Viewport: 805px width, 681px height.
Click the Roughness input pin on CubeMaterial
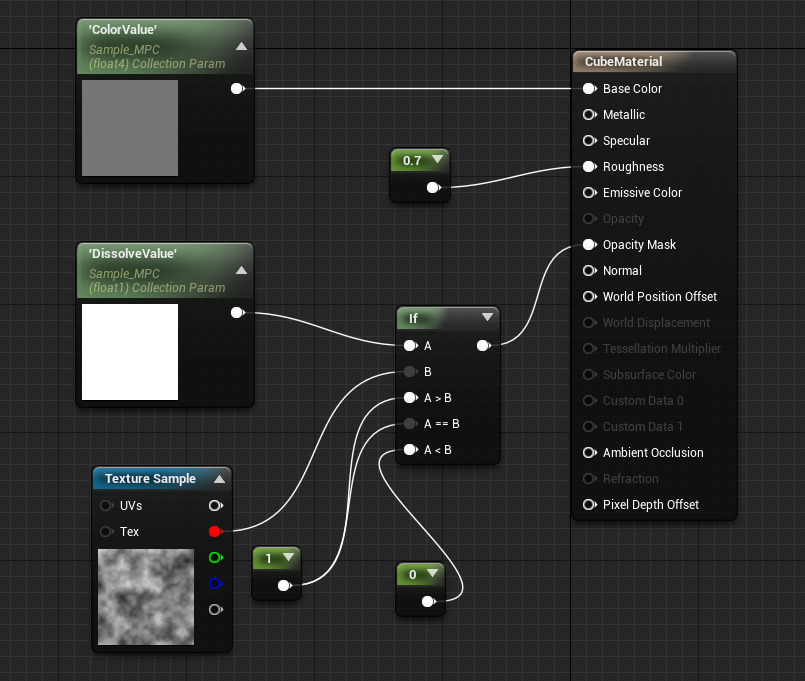click(x=589, y=167)
